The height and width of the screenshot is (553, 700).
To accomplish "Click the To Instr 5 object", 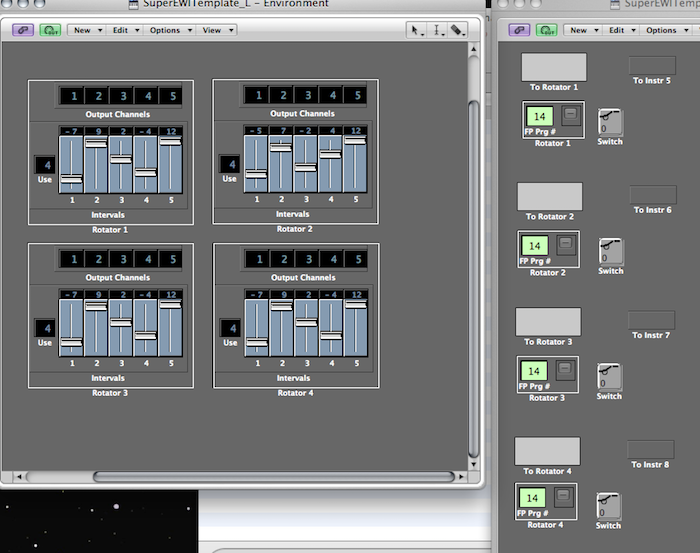I will click(x=652, y=65).
